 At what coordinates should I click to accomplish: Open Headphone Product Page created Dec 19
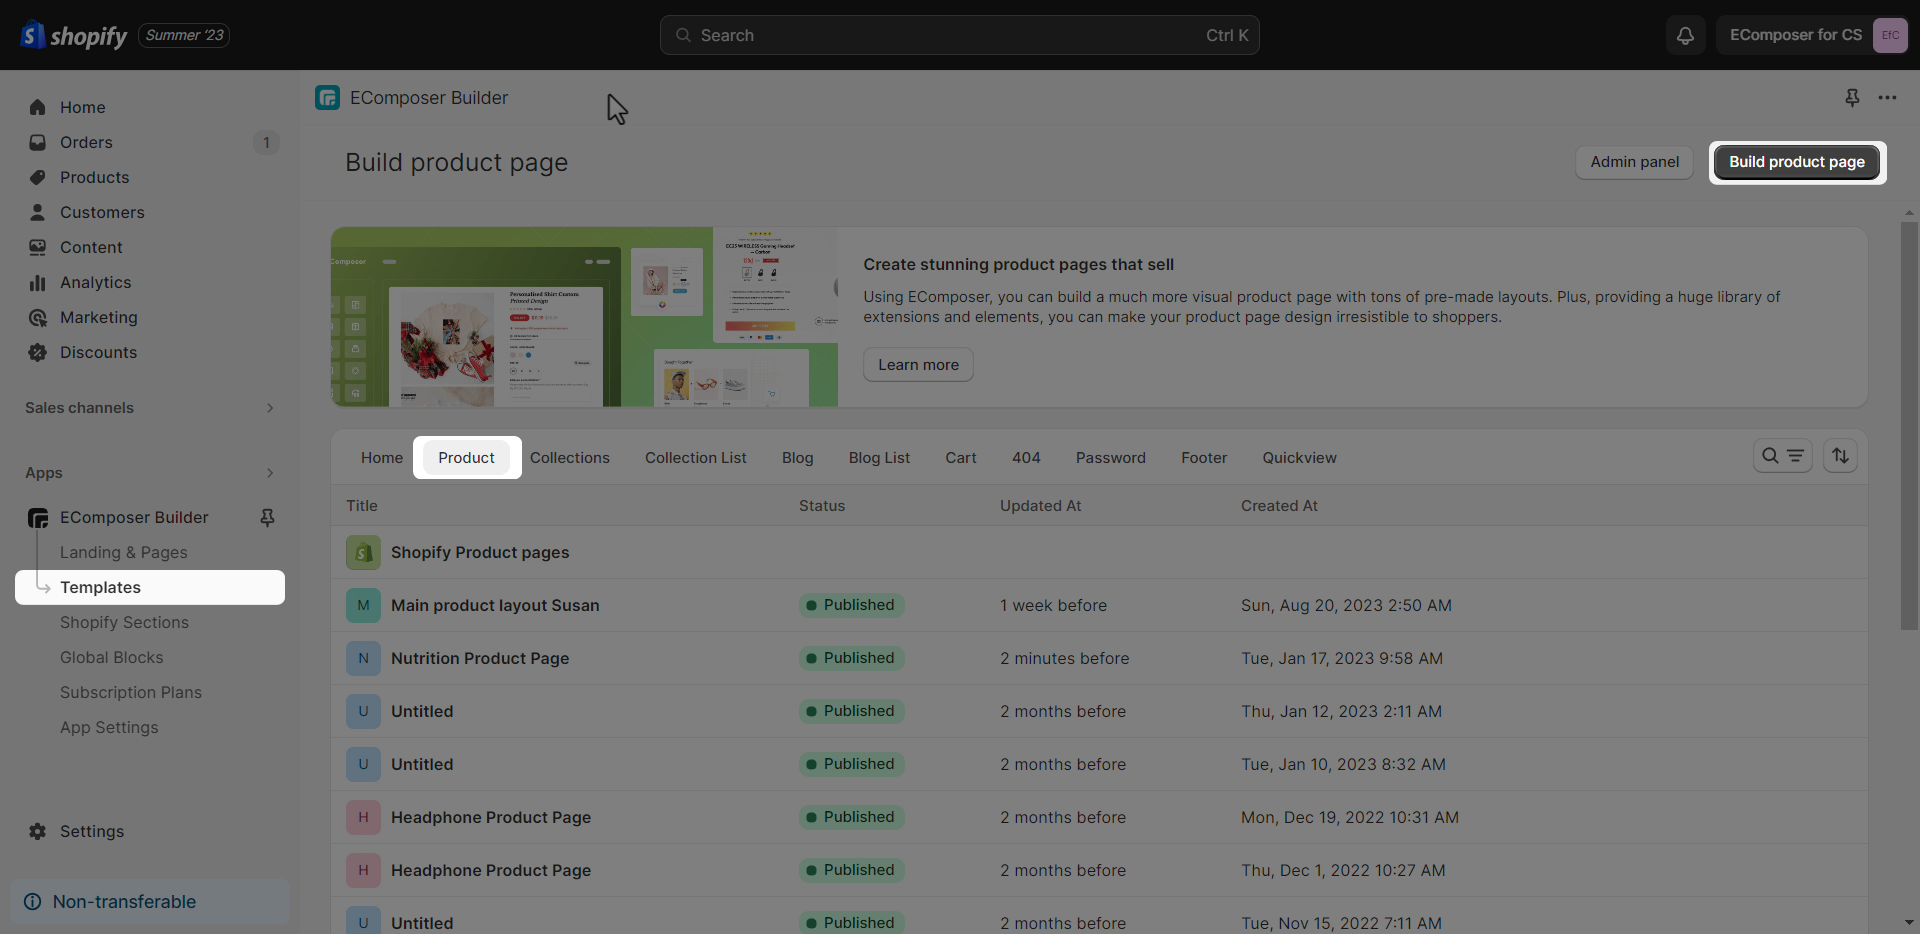point(491,817)
